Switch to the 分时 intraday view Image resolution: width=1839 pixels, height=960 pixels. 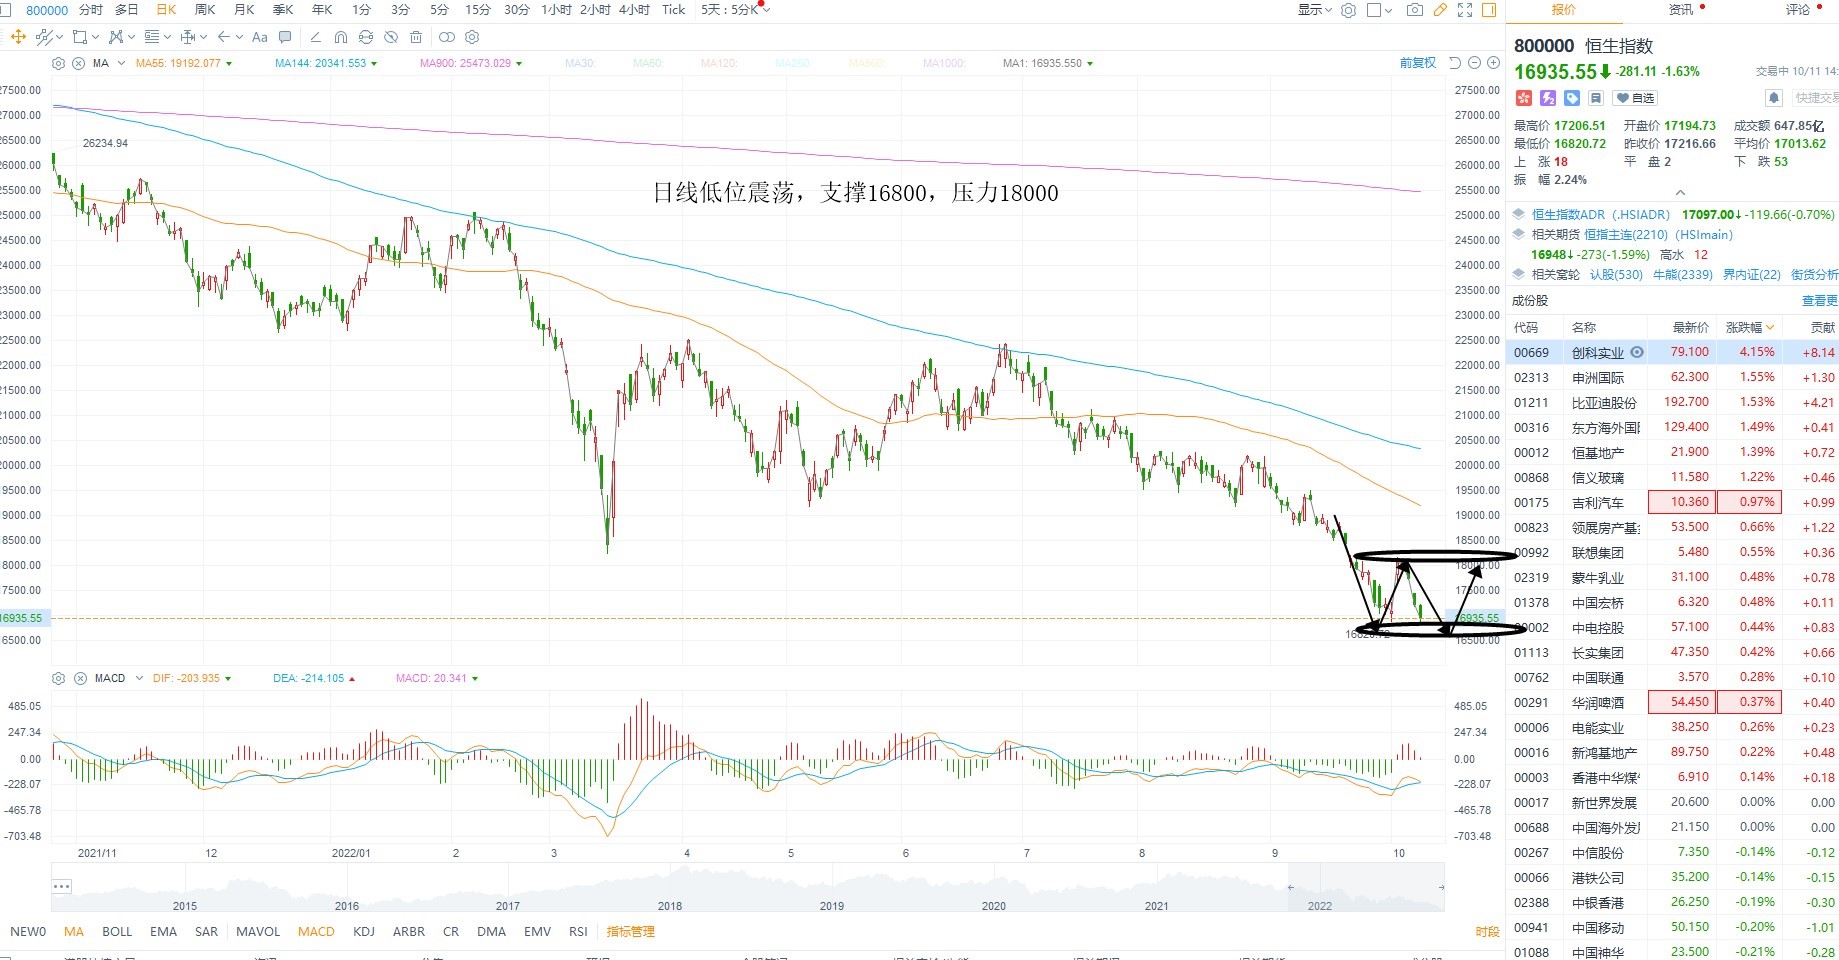click(90, 10)
